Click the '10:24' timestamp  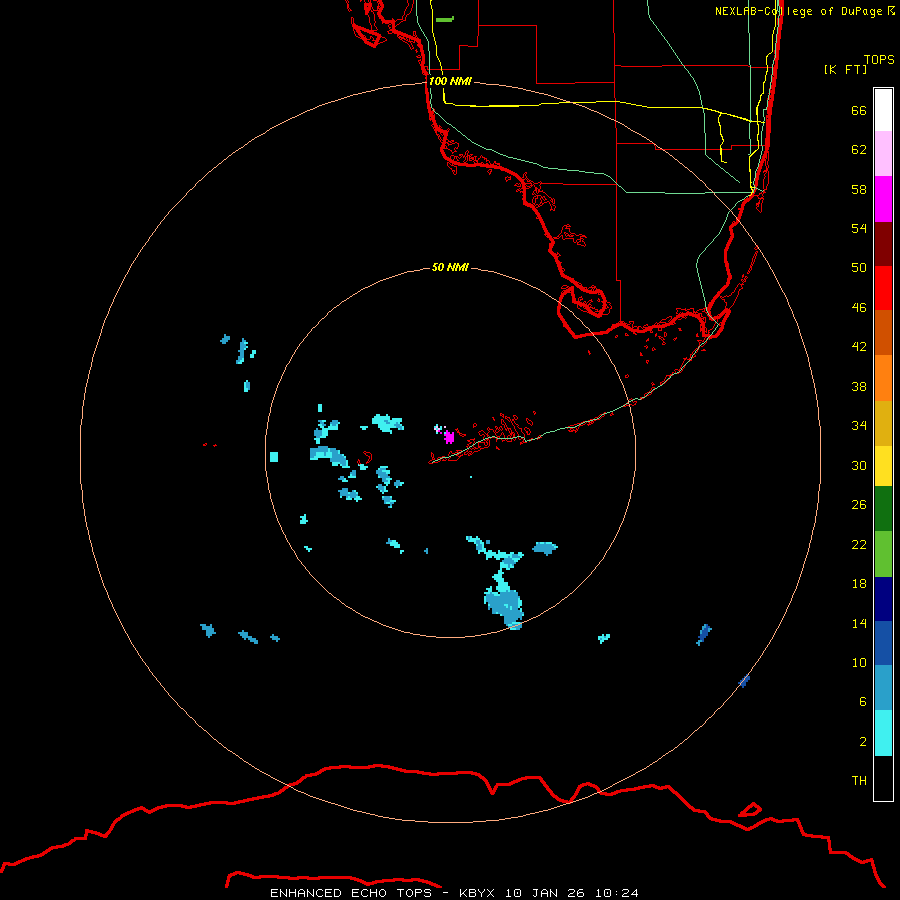(617, 893)
